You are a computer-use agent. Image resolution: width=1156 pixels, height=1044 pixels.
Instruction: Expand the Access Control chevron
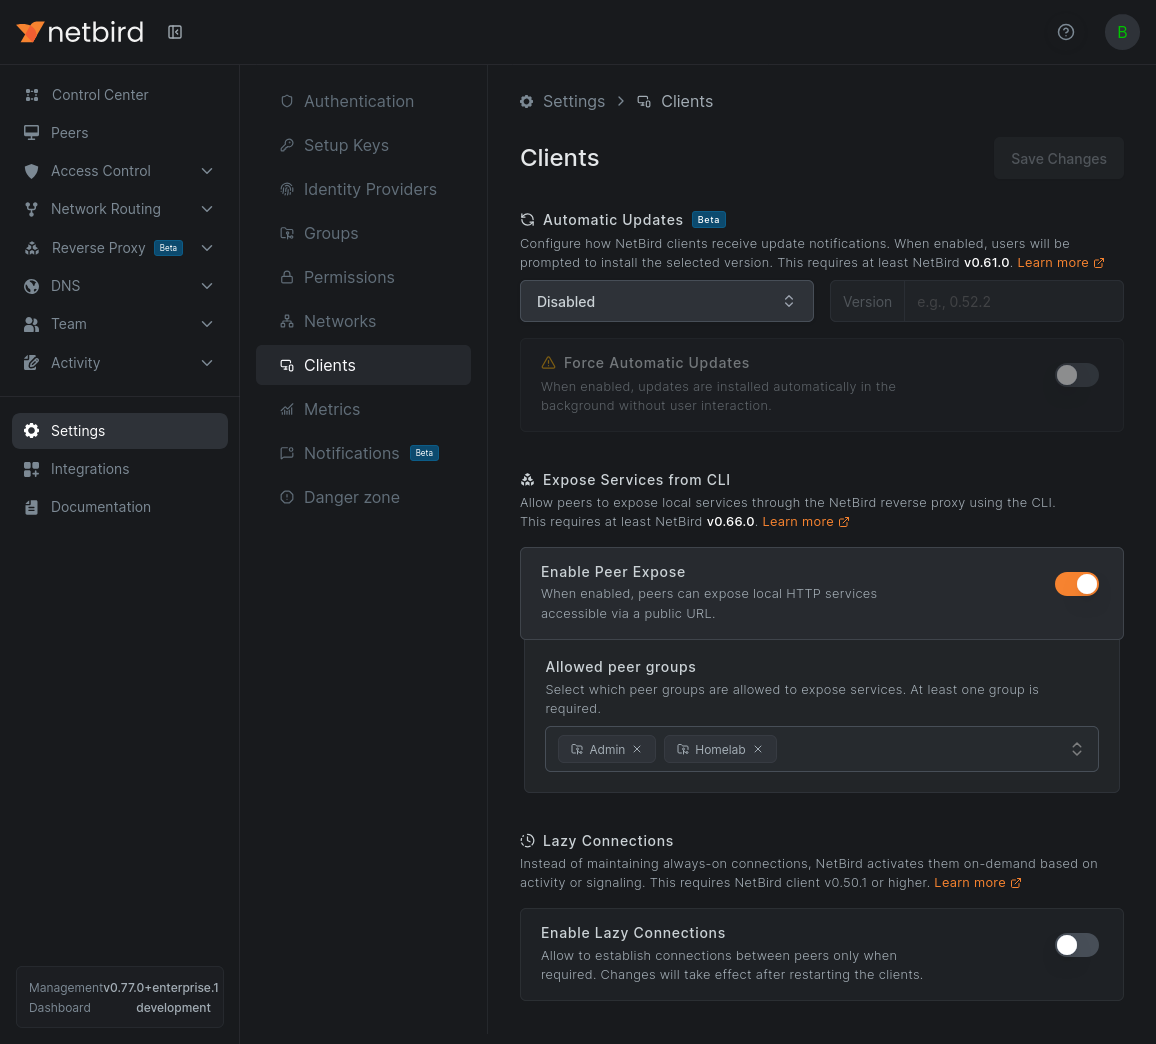(207, 171)
